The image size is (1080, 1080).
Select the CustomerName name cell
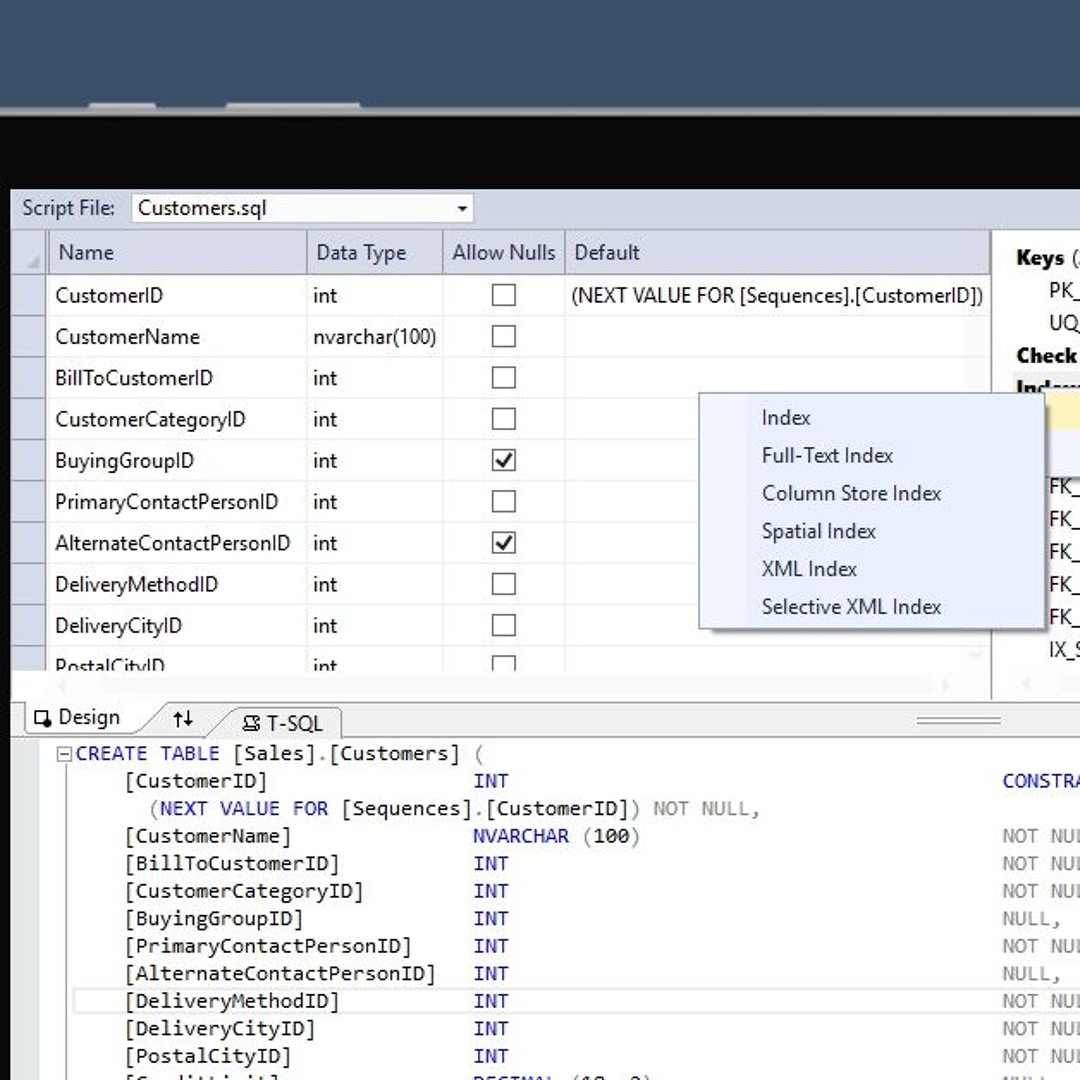pos(177,337)
